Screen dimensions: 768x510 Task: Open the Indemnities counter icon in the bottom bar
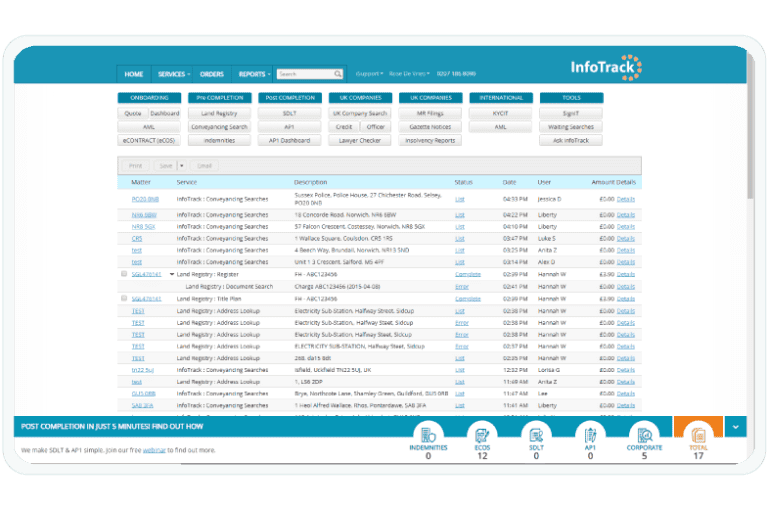[428, 435]
